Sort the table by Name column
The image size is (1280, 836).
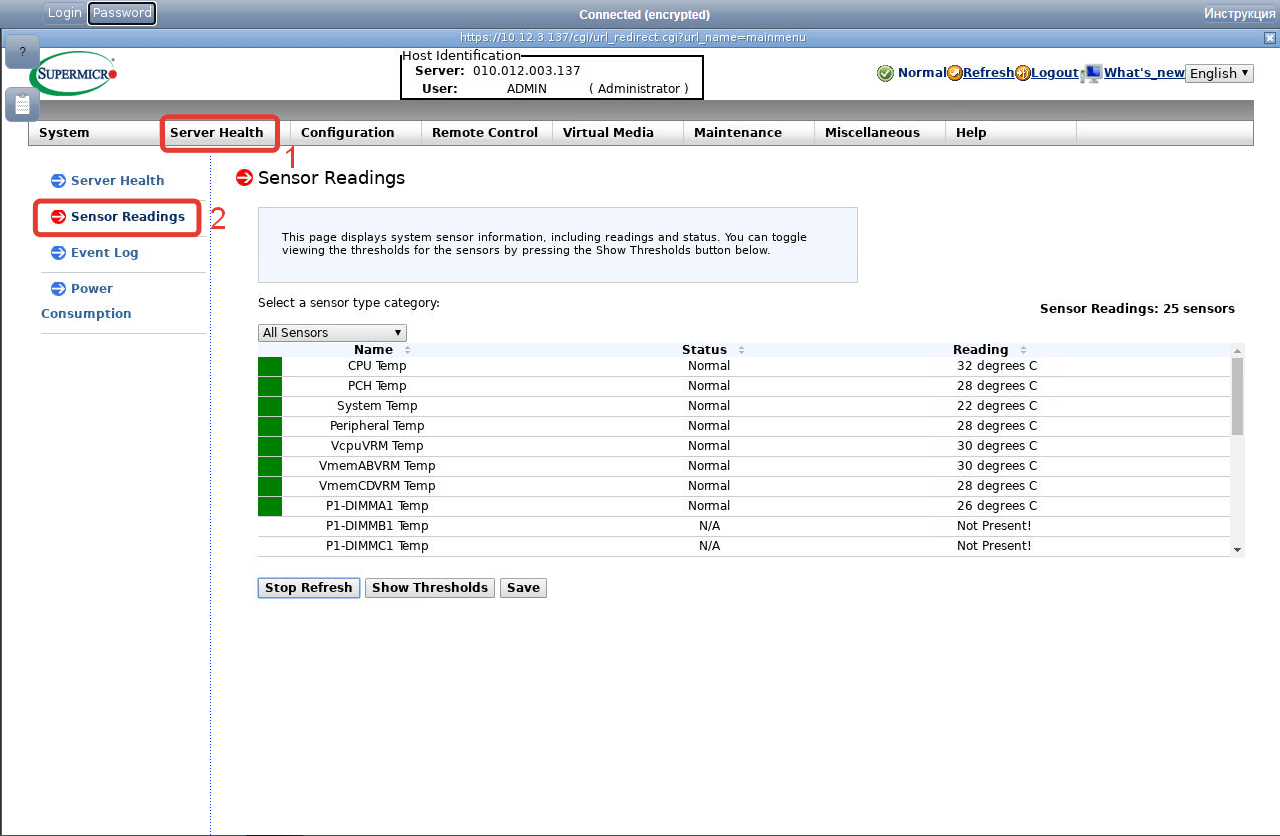[x=374, y=350]
